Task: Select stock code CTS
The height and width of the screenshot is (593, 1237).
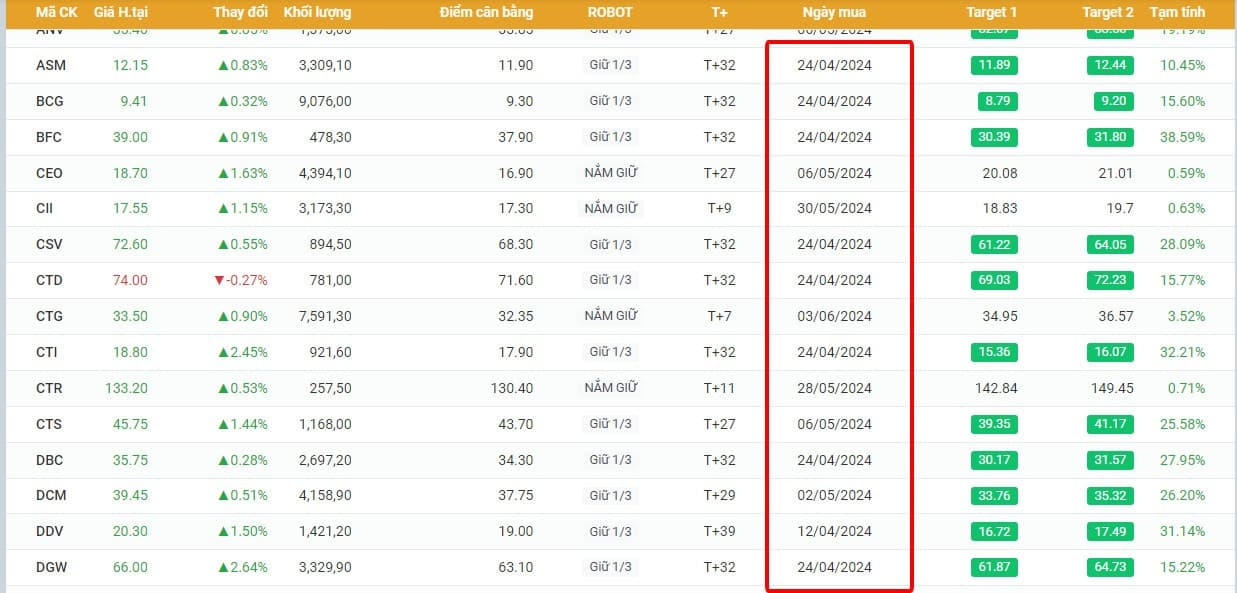Action: (49, 424)
